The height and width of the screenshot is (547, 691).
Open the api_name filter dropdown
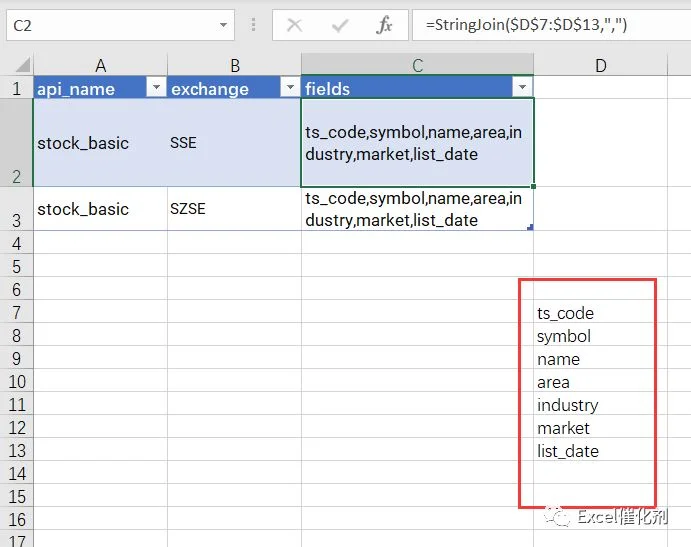point(156,87)
